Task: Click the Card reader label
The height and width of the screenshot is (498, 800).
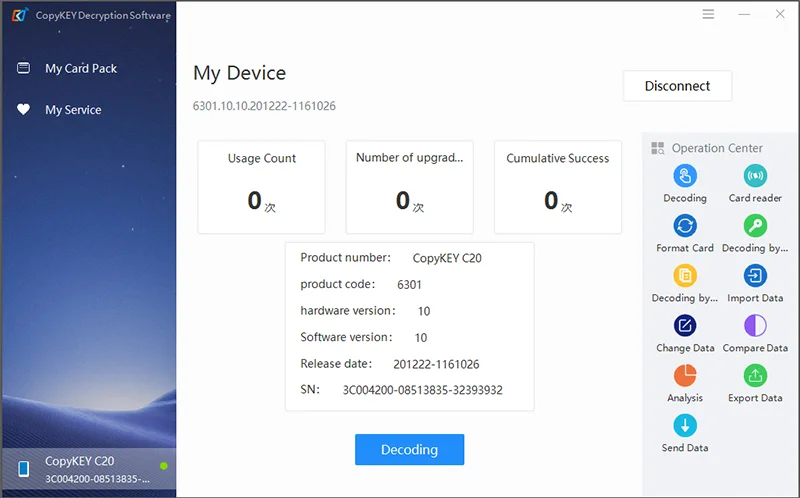Action: coord(755,198)
